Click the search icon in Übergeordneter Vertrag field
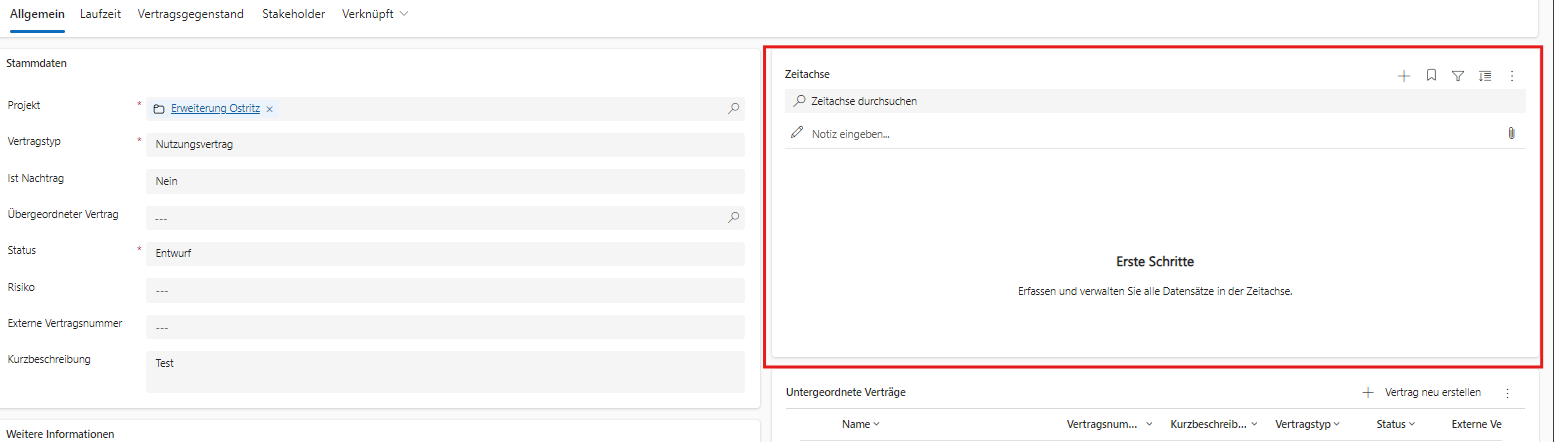 tap(733, 217)
